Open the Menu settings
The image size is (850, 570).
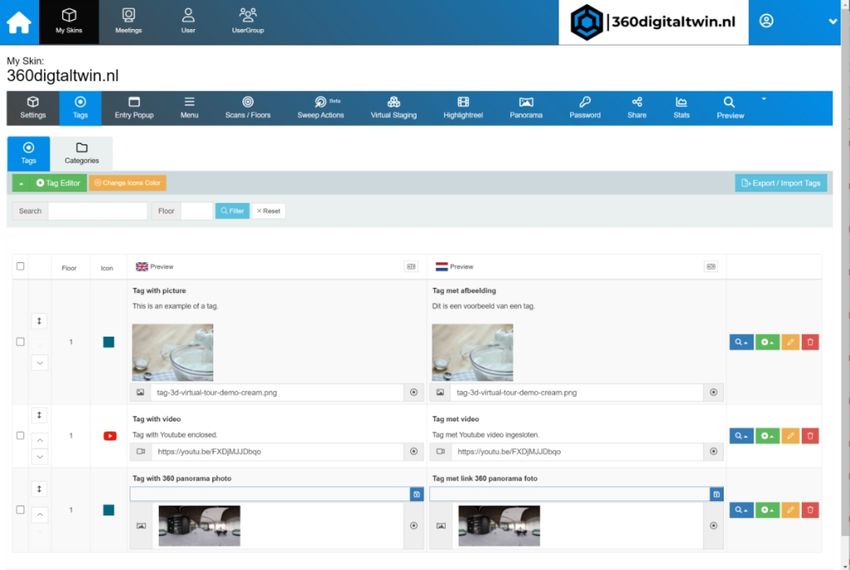click(189, 108)
